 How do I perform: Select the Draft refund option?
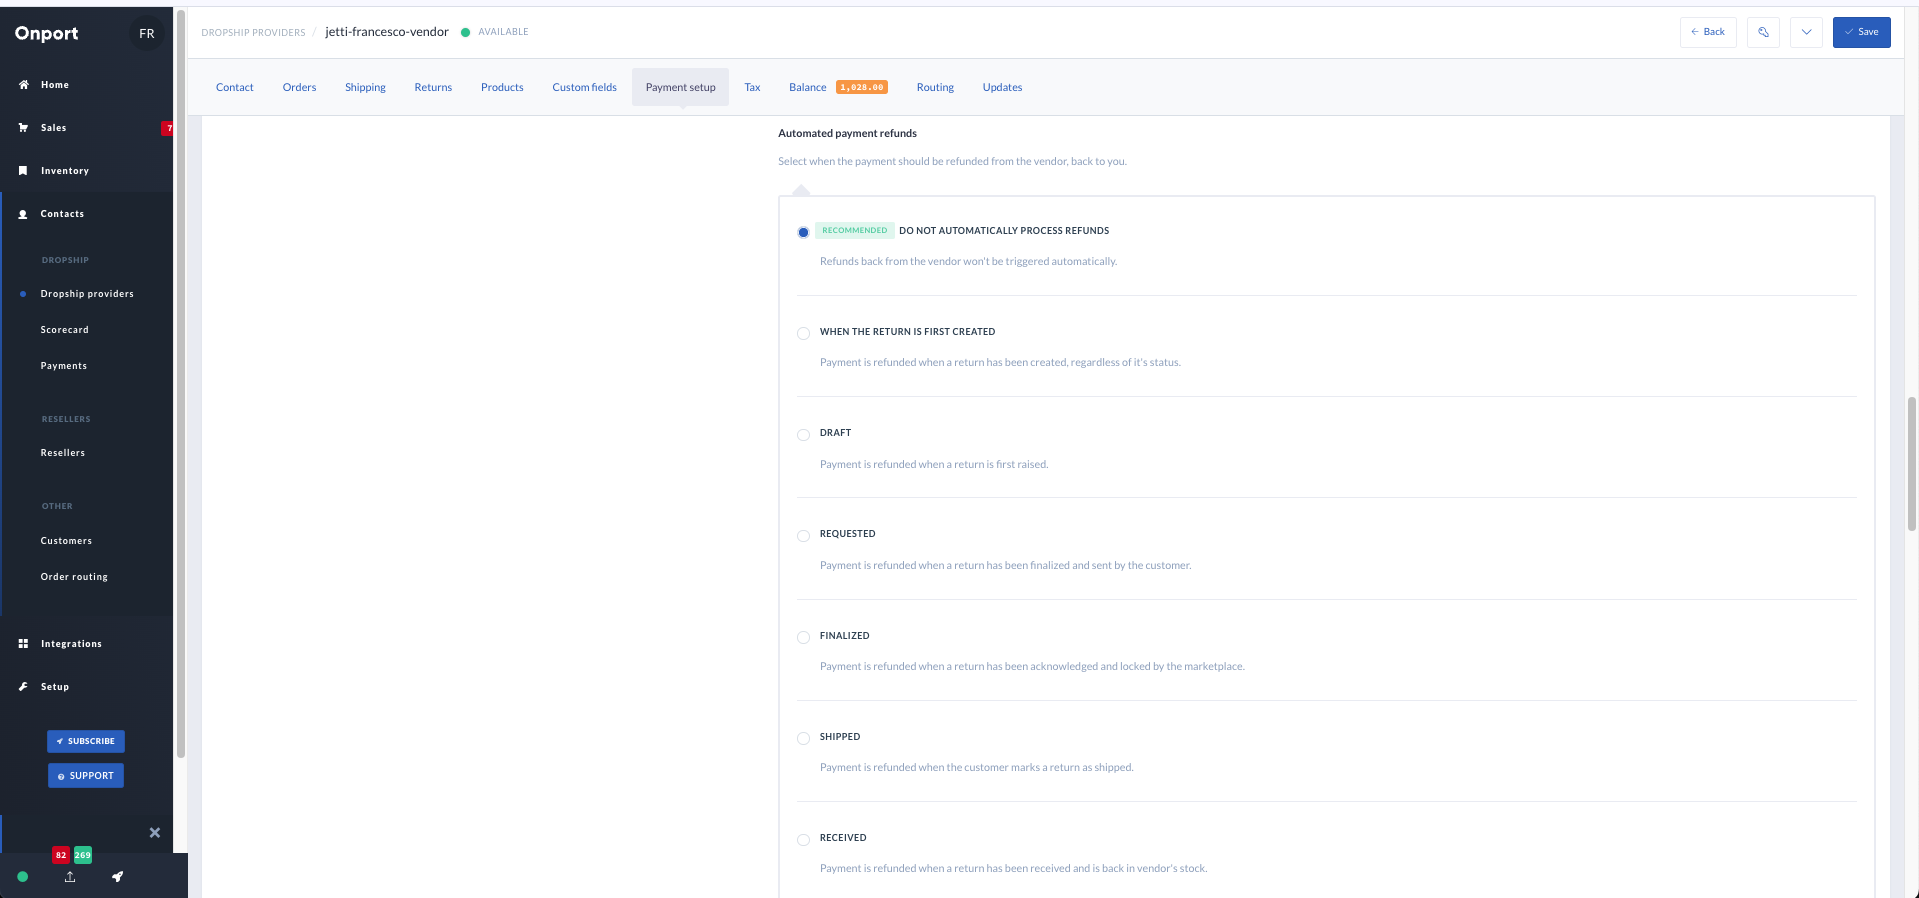803,435
